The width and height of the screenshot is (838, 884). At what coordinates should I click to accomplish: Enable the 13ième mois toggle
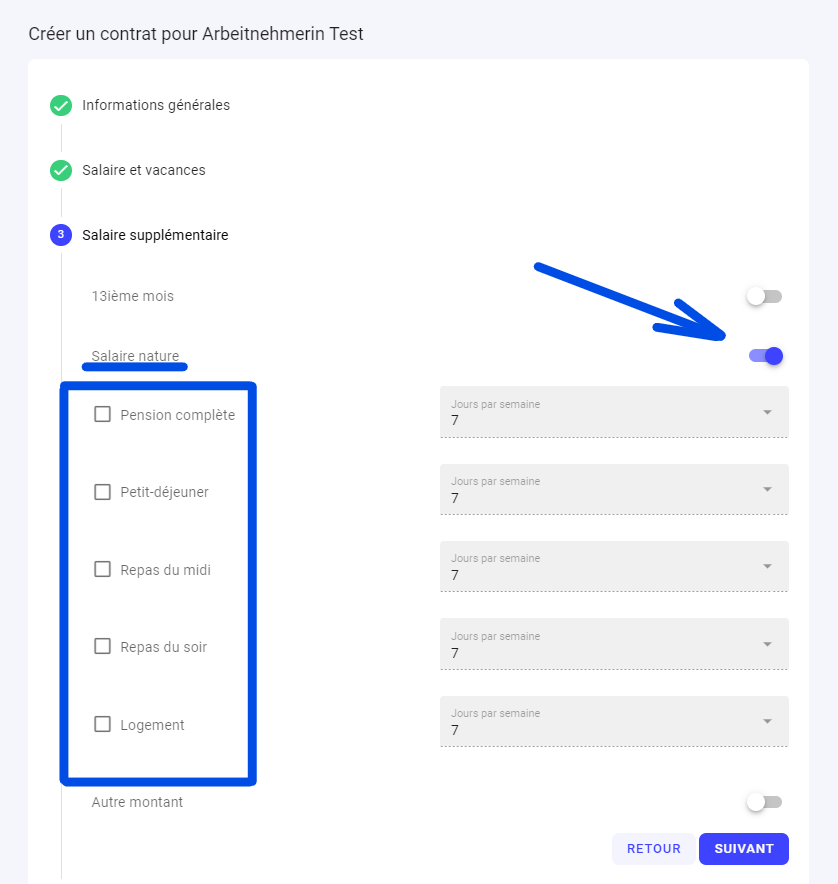click(x=764, y=297)
